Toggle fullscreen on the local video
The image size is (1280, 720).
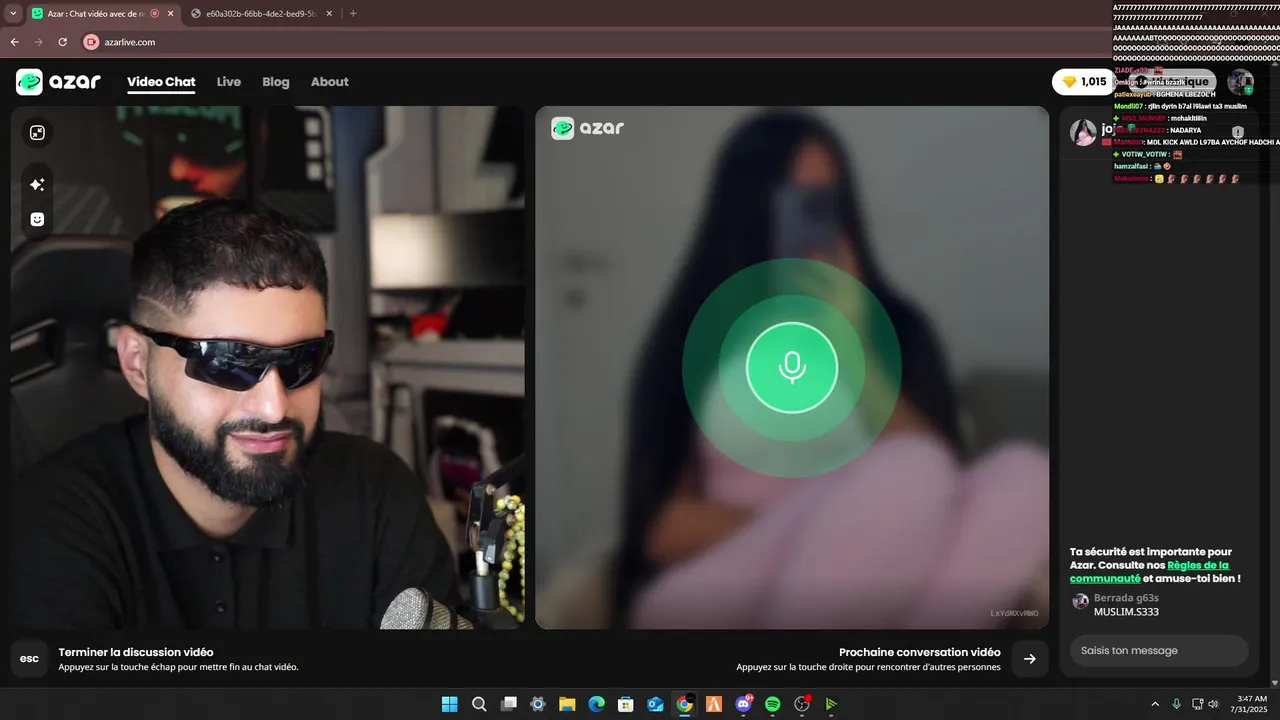37,132
